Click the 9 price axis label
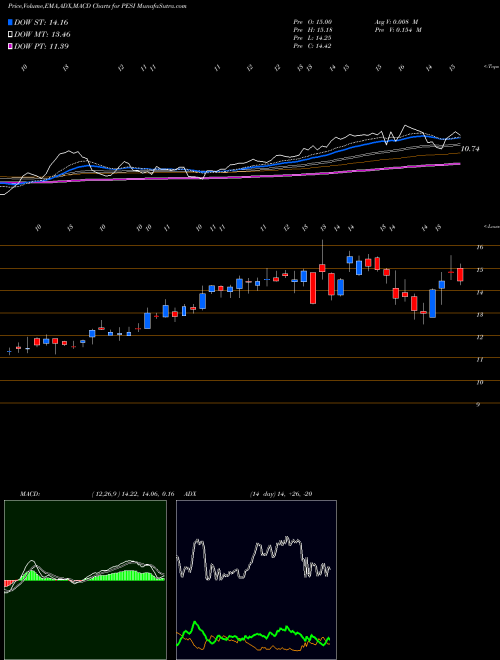The width and height of the screenshot is (500, 660). point(478,405)
